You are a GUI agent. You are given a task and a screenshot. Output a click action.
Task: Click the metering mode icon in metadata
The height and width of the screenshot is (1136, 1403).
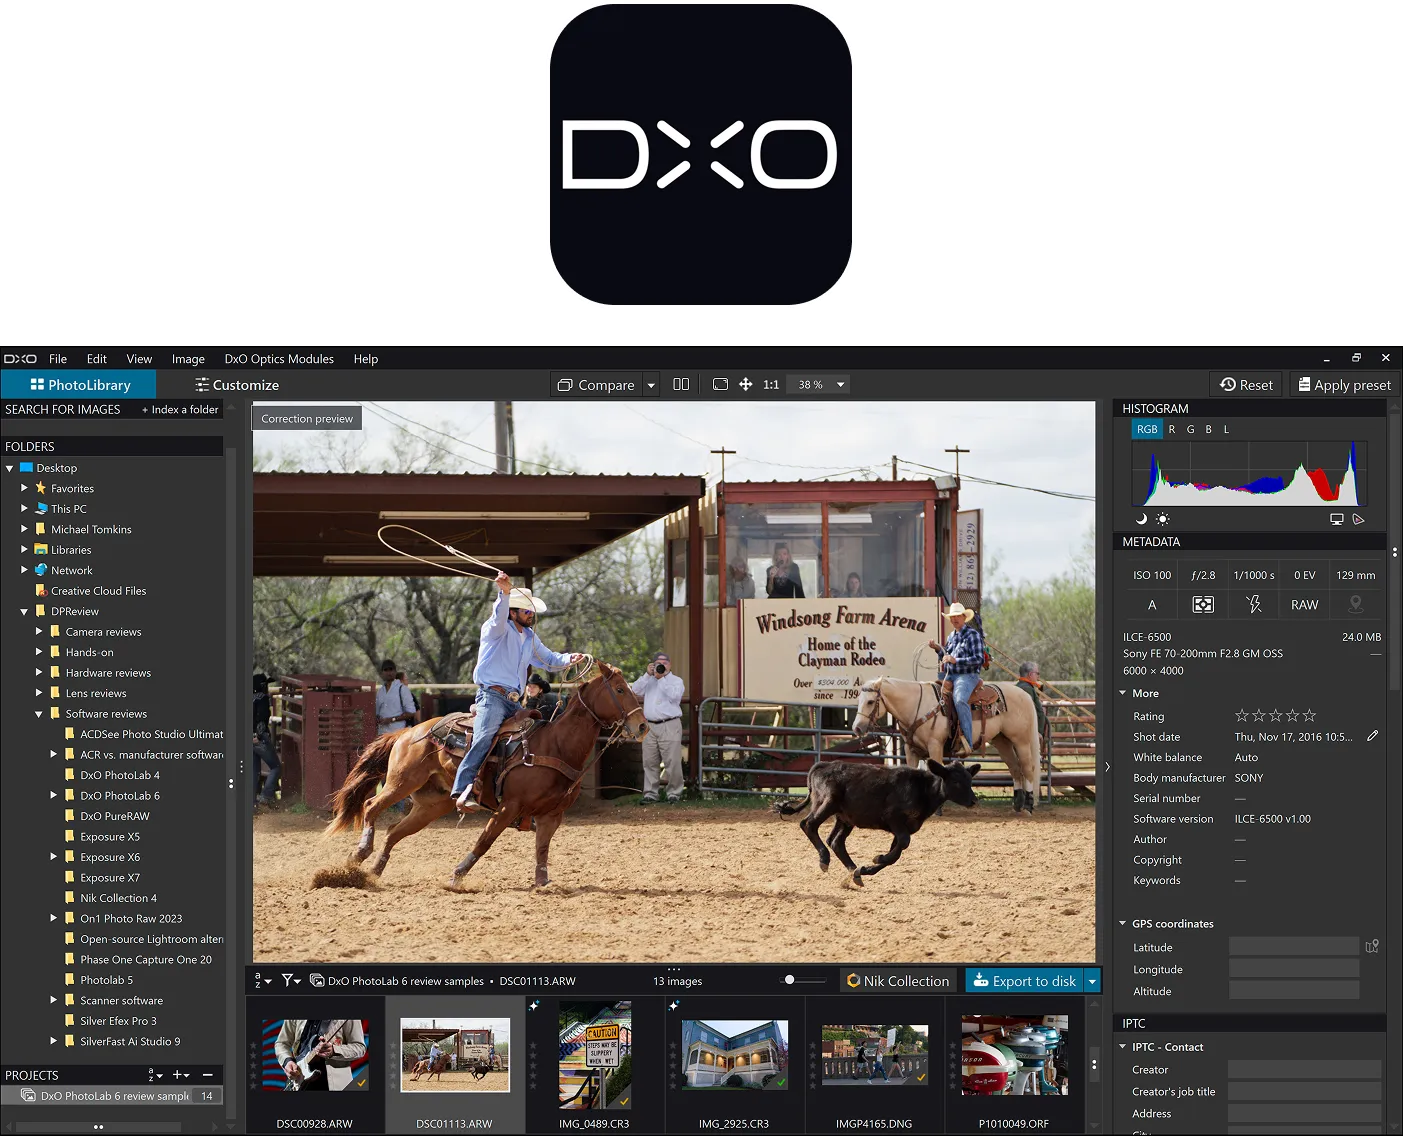pos(1203,605)
